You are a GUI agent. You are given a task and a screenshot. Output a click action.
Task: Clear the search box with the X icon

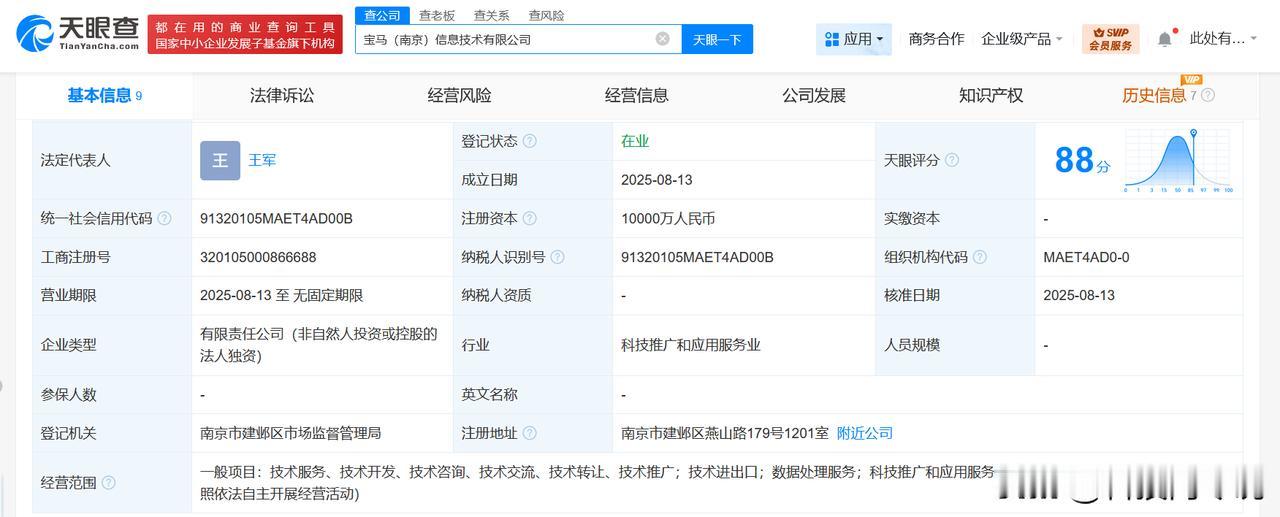coord(663,39)
